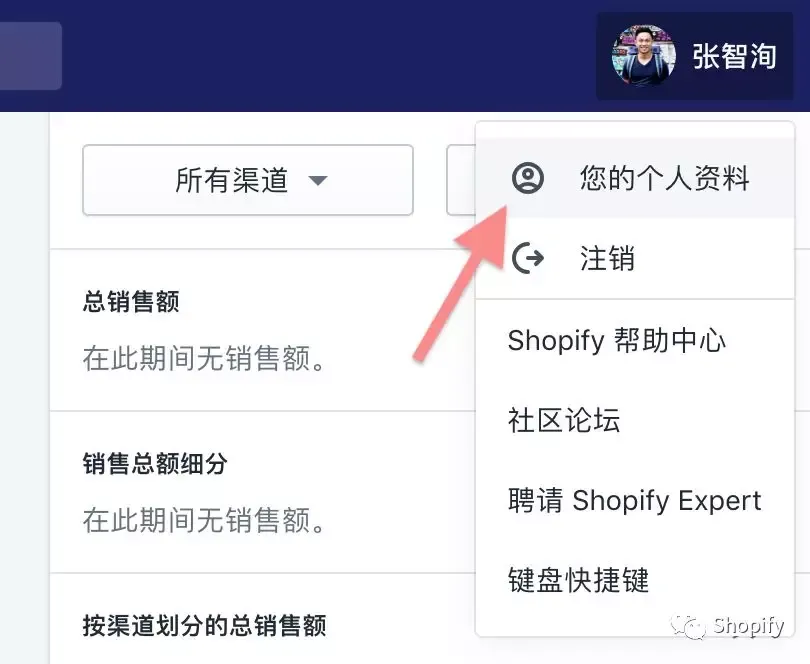
Task: Open the 总销售额 report card
Action: coord(131,302)
